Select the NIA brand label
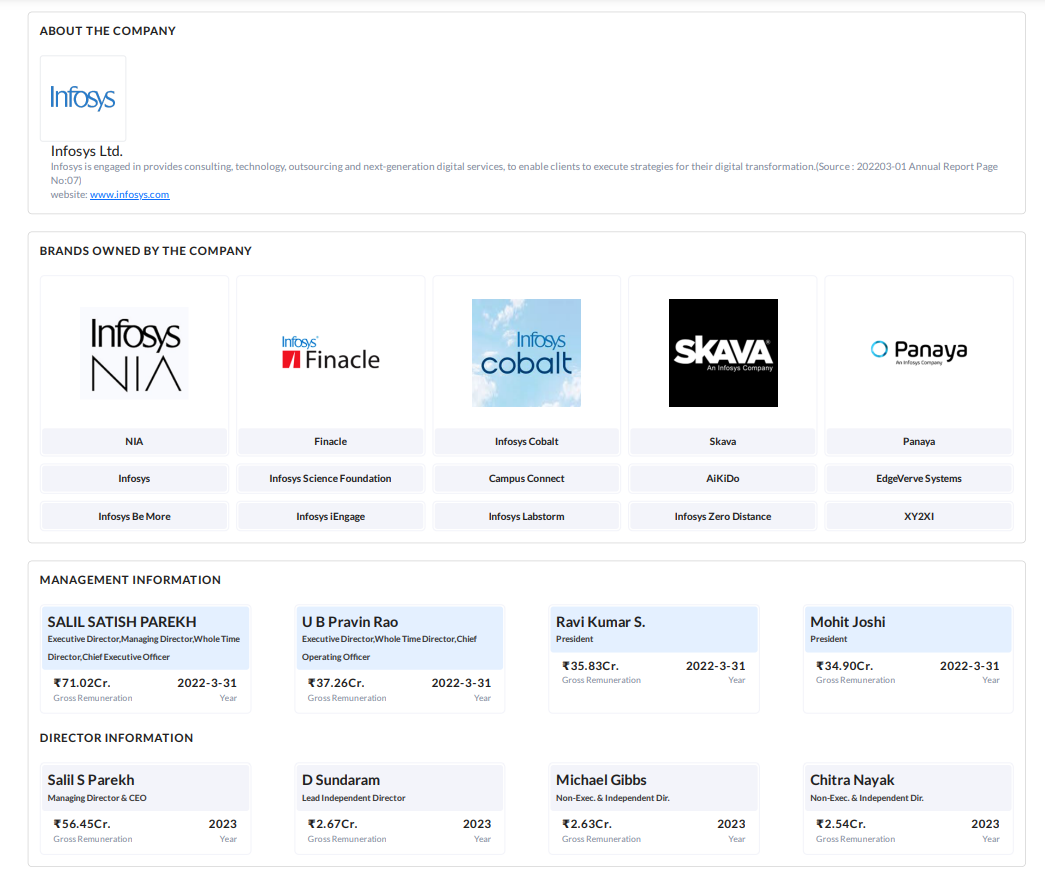1045x871 pixels. pos(134,441)
